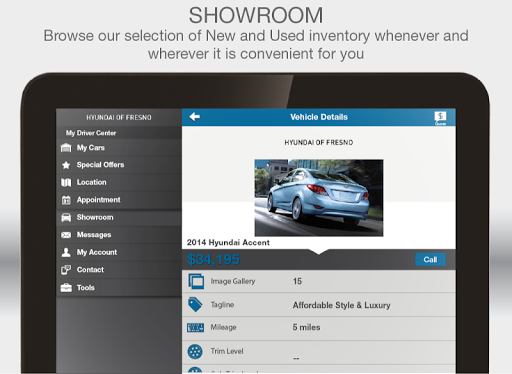View the blue Hyundai Accent photo
This screenshot has width=512, height=374.
click(x=319, y=198)
